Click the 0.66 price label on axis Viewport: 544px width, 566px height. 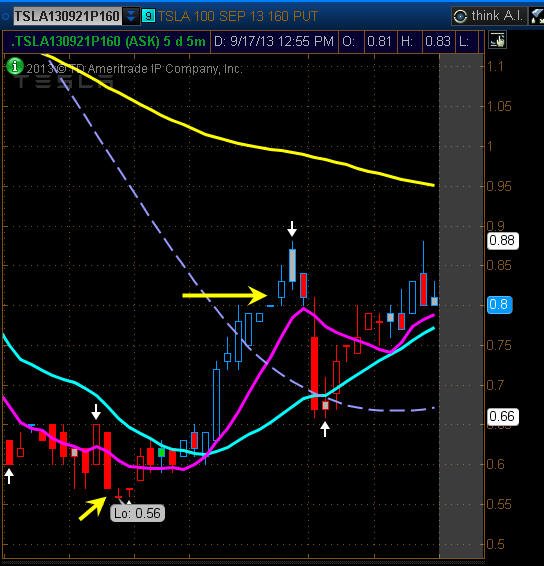click(x=503, y=417)
